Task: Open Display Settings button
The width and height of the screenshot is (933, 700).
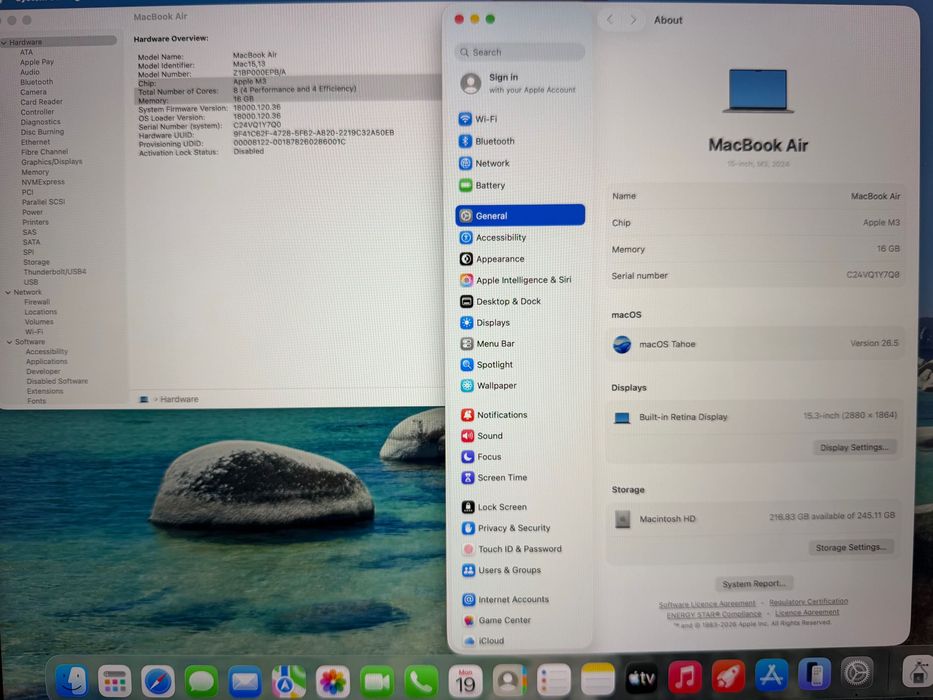Action: (854, 448)
